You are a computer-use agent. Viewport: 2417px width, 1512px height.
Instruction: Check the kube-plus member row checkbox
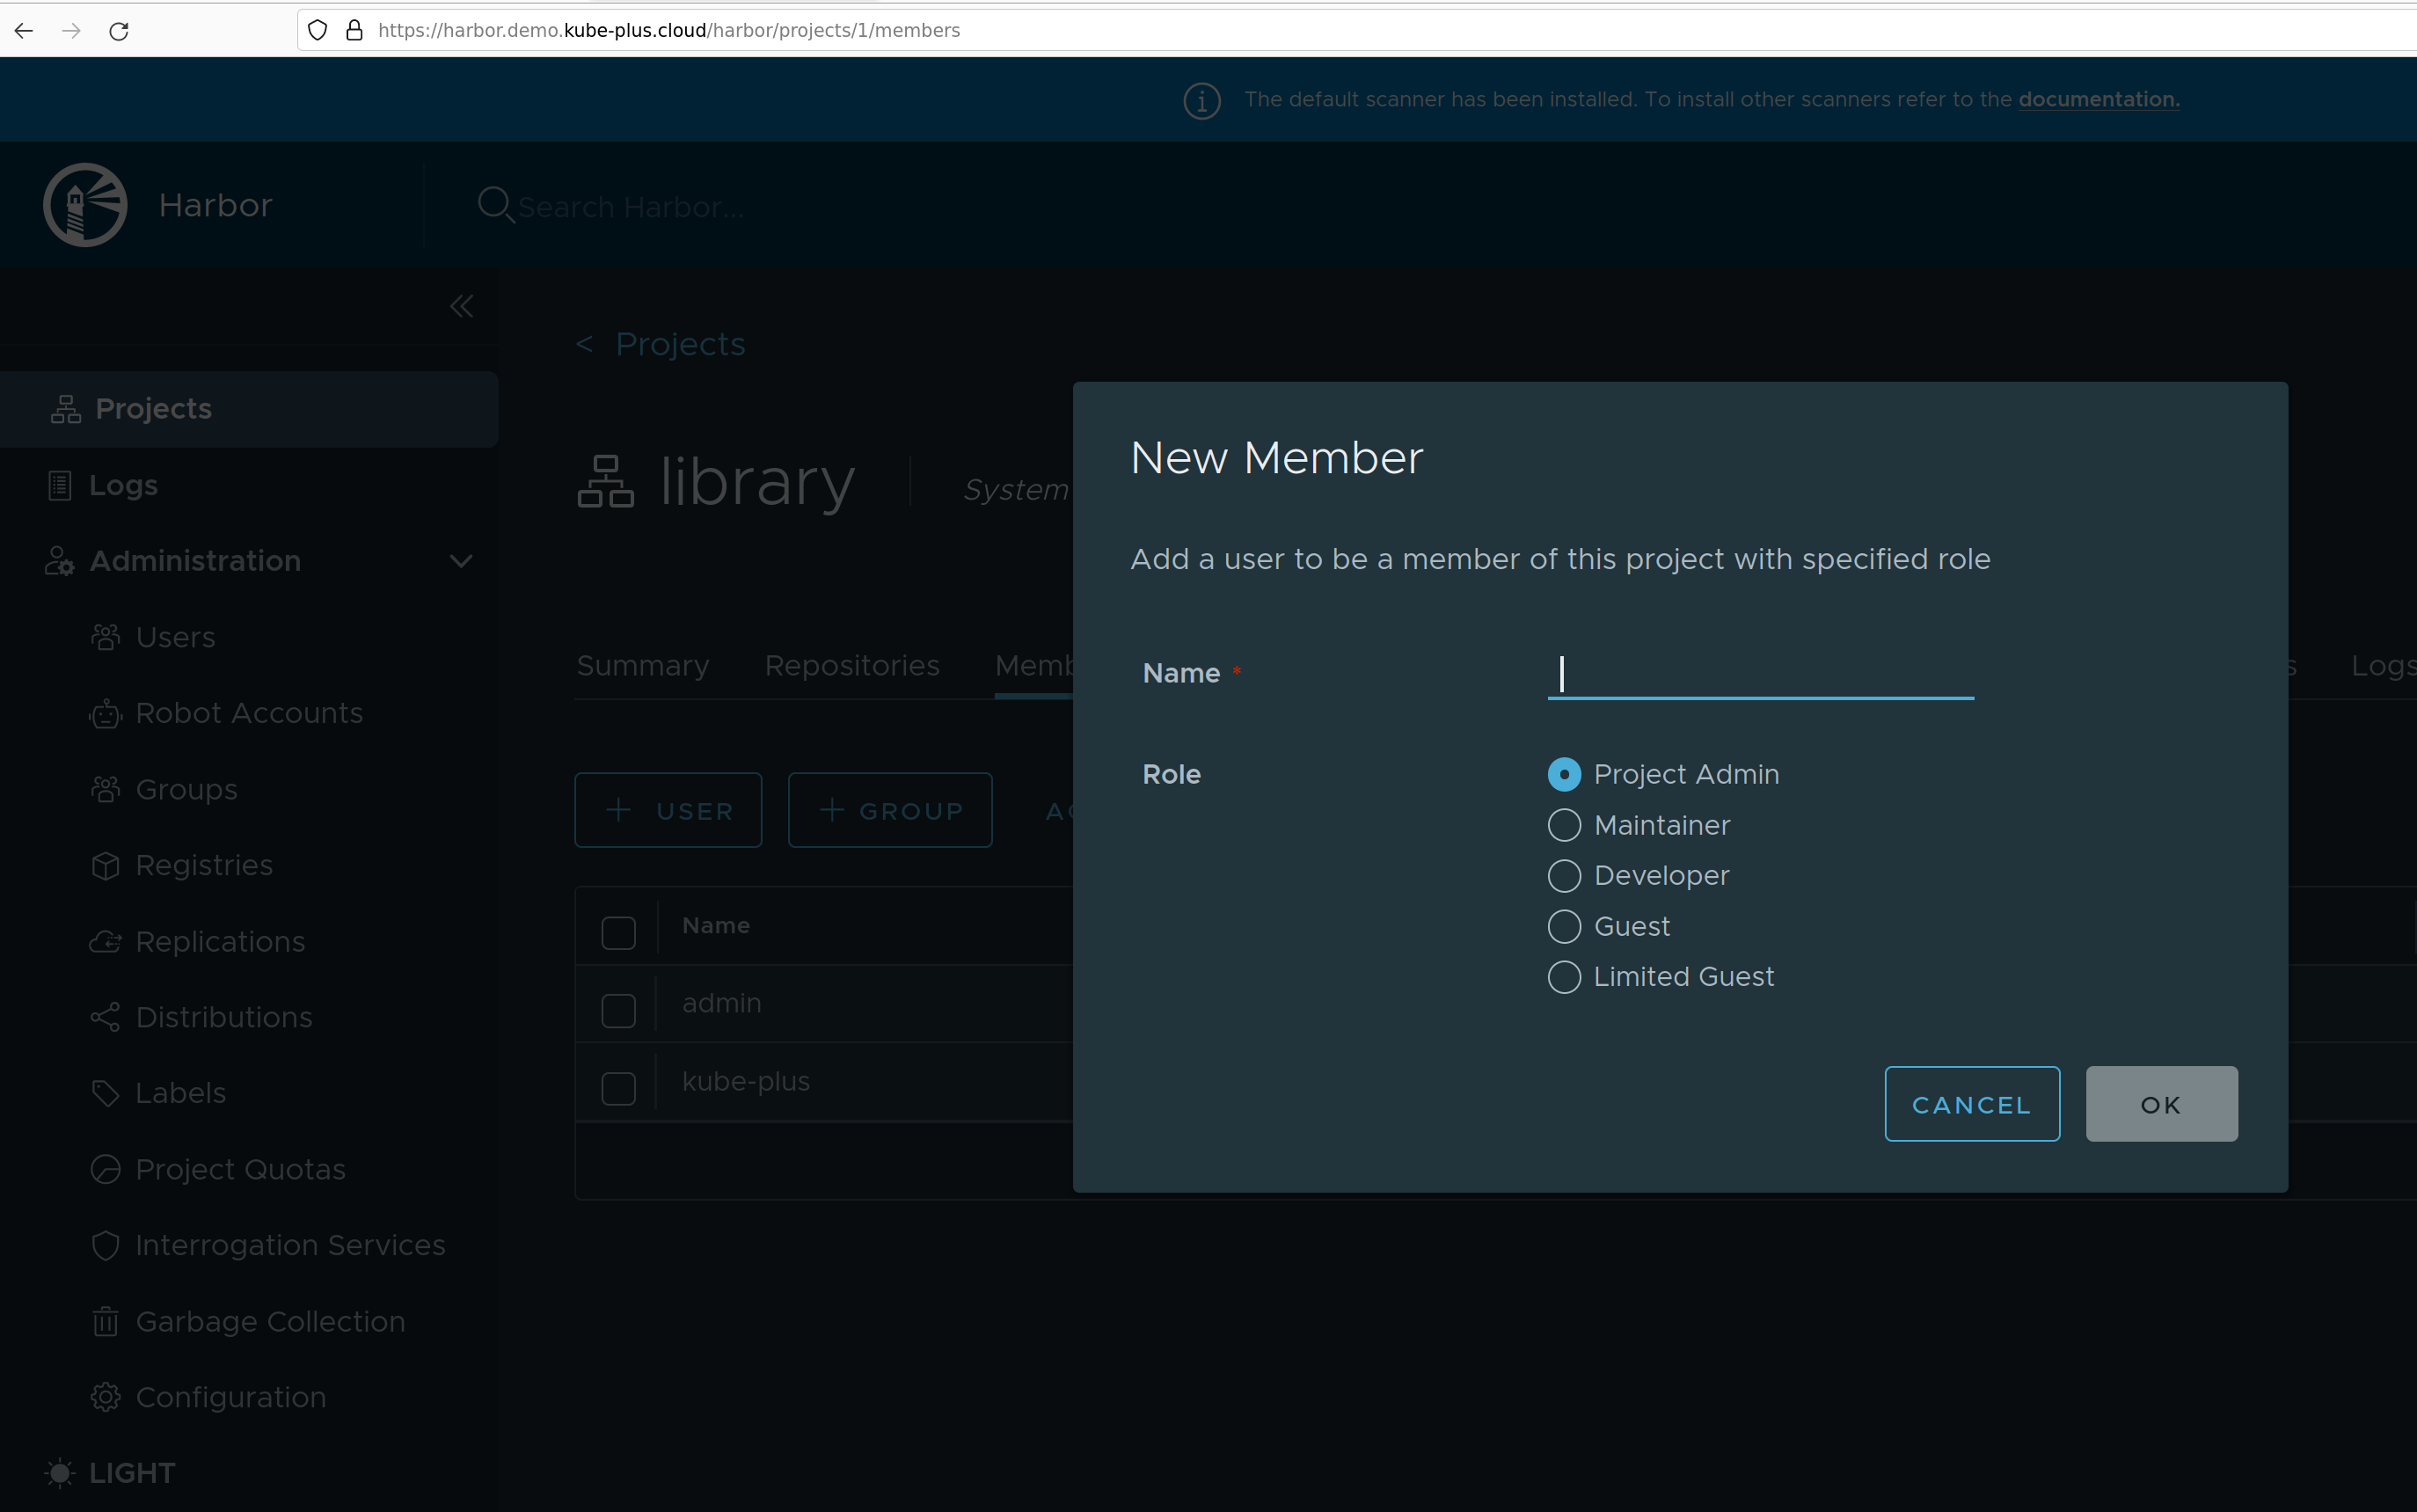point(618,1089)
